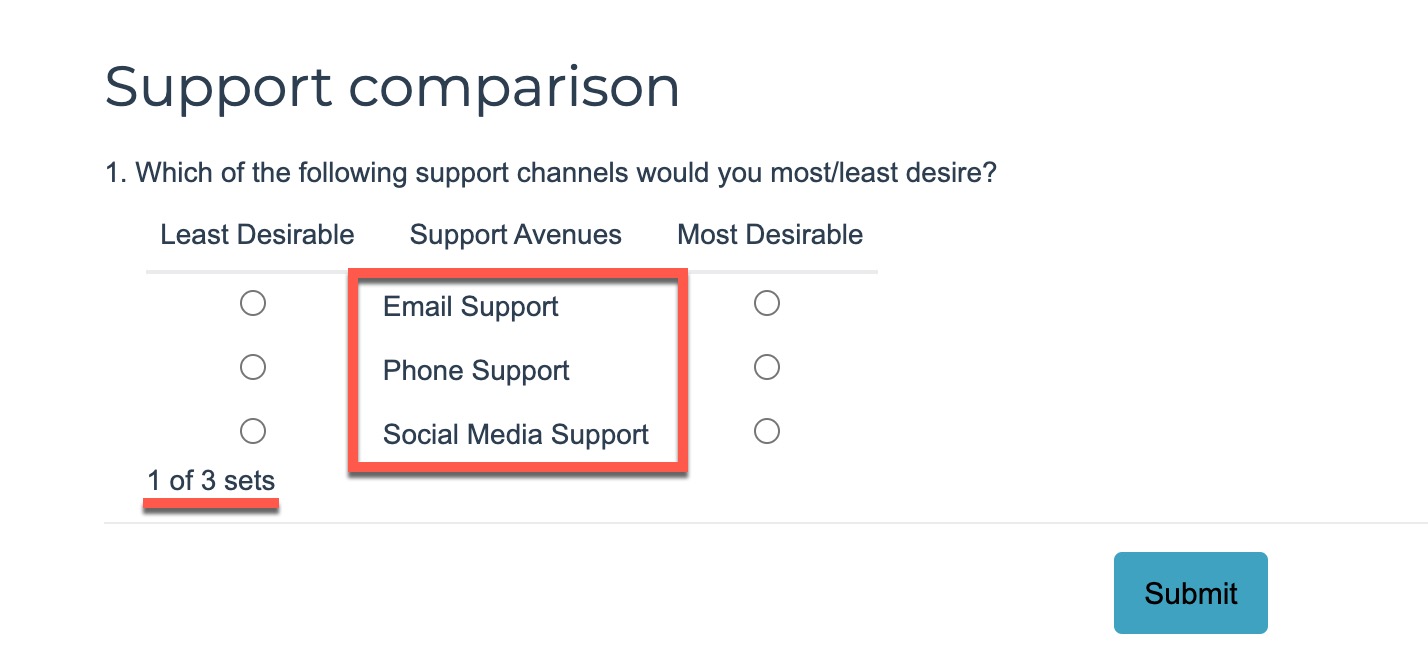
Task: Click the red border around the support avenues list
Action: 683,370
